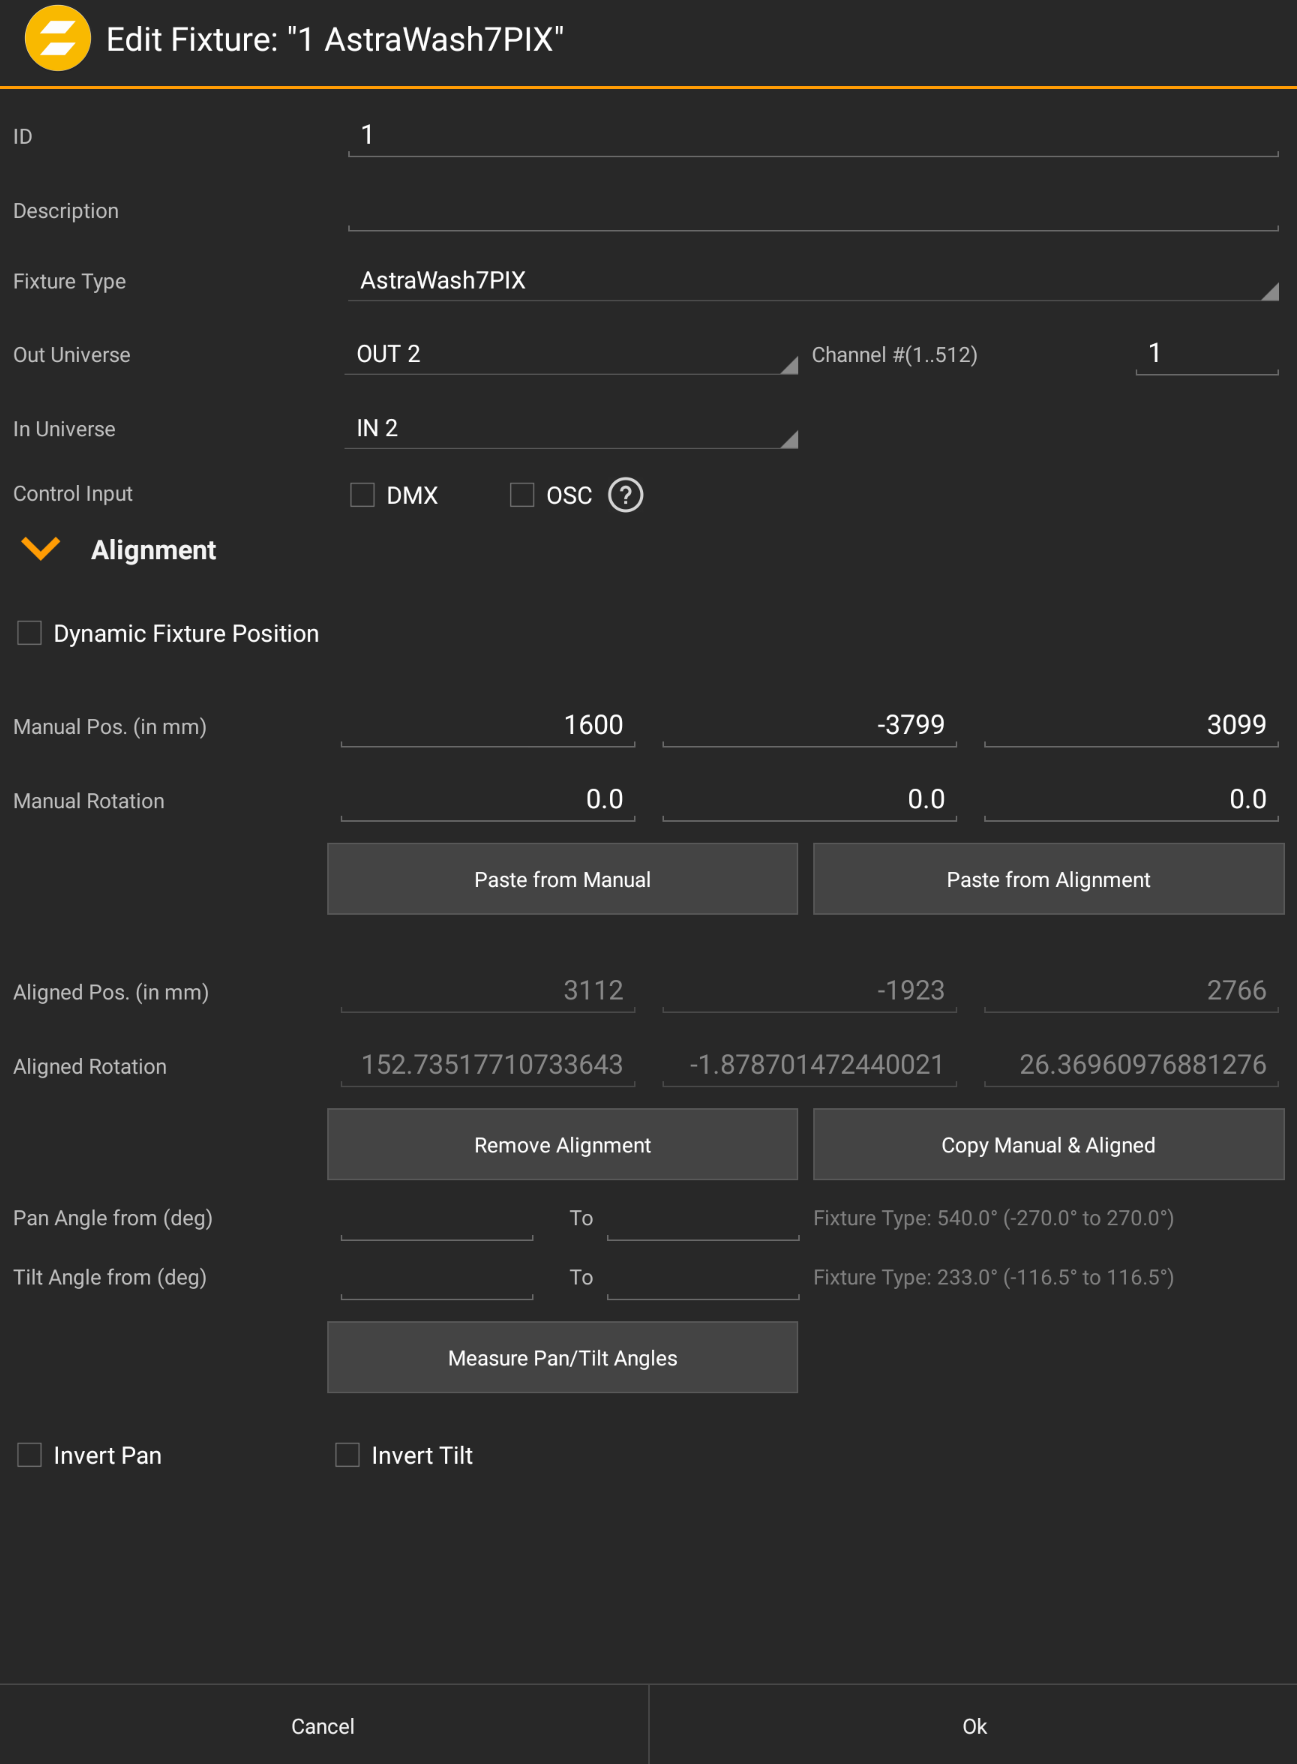
Task: Click the Aligned Pos. value 3112
Action: click(488, 991)
